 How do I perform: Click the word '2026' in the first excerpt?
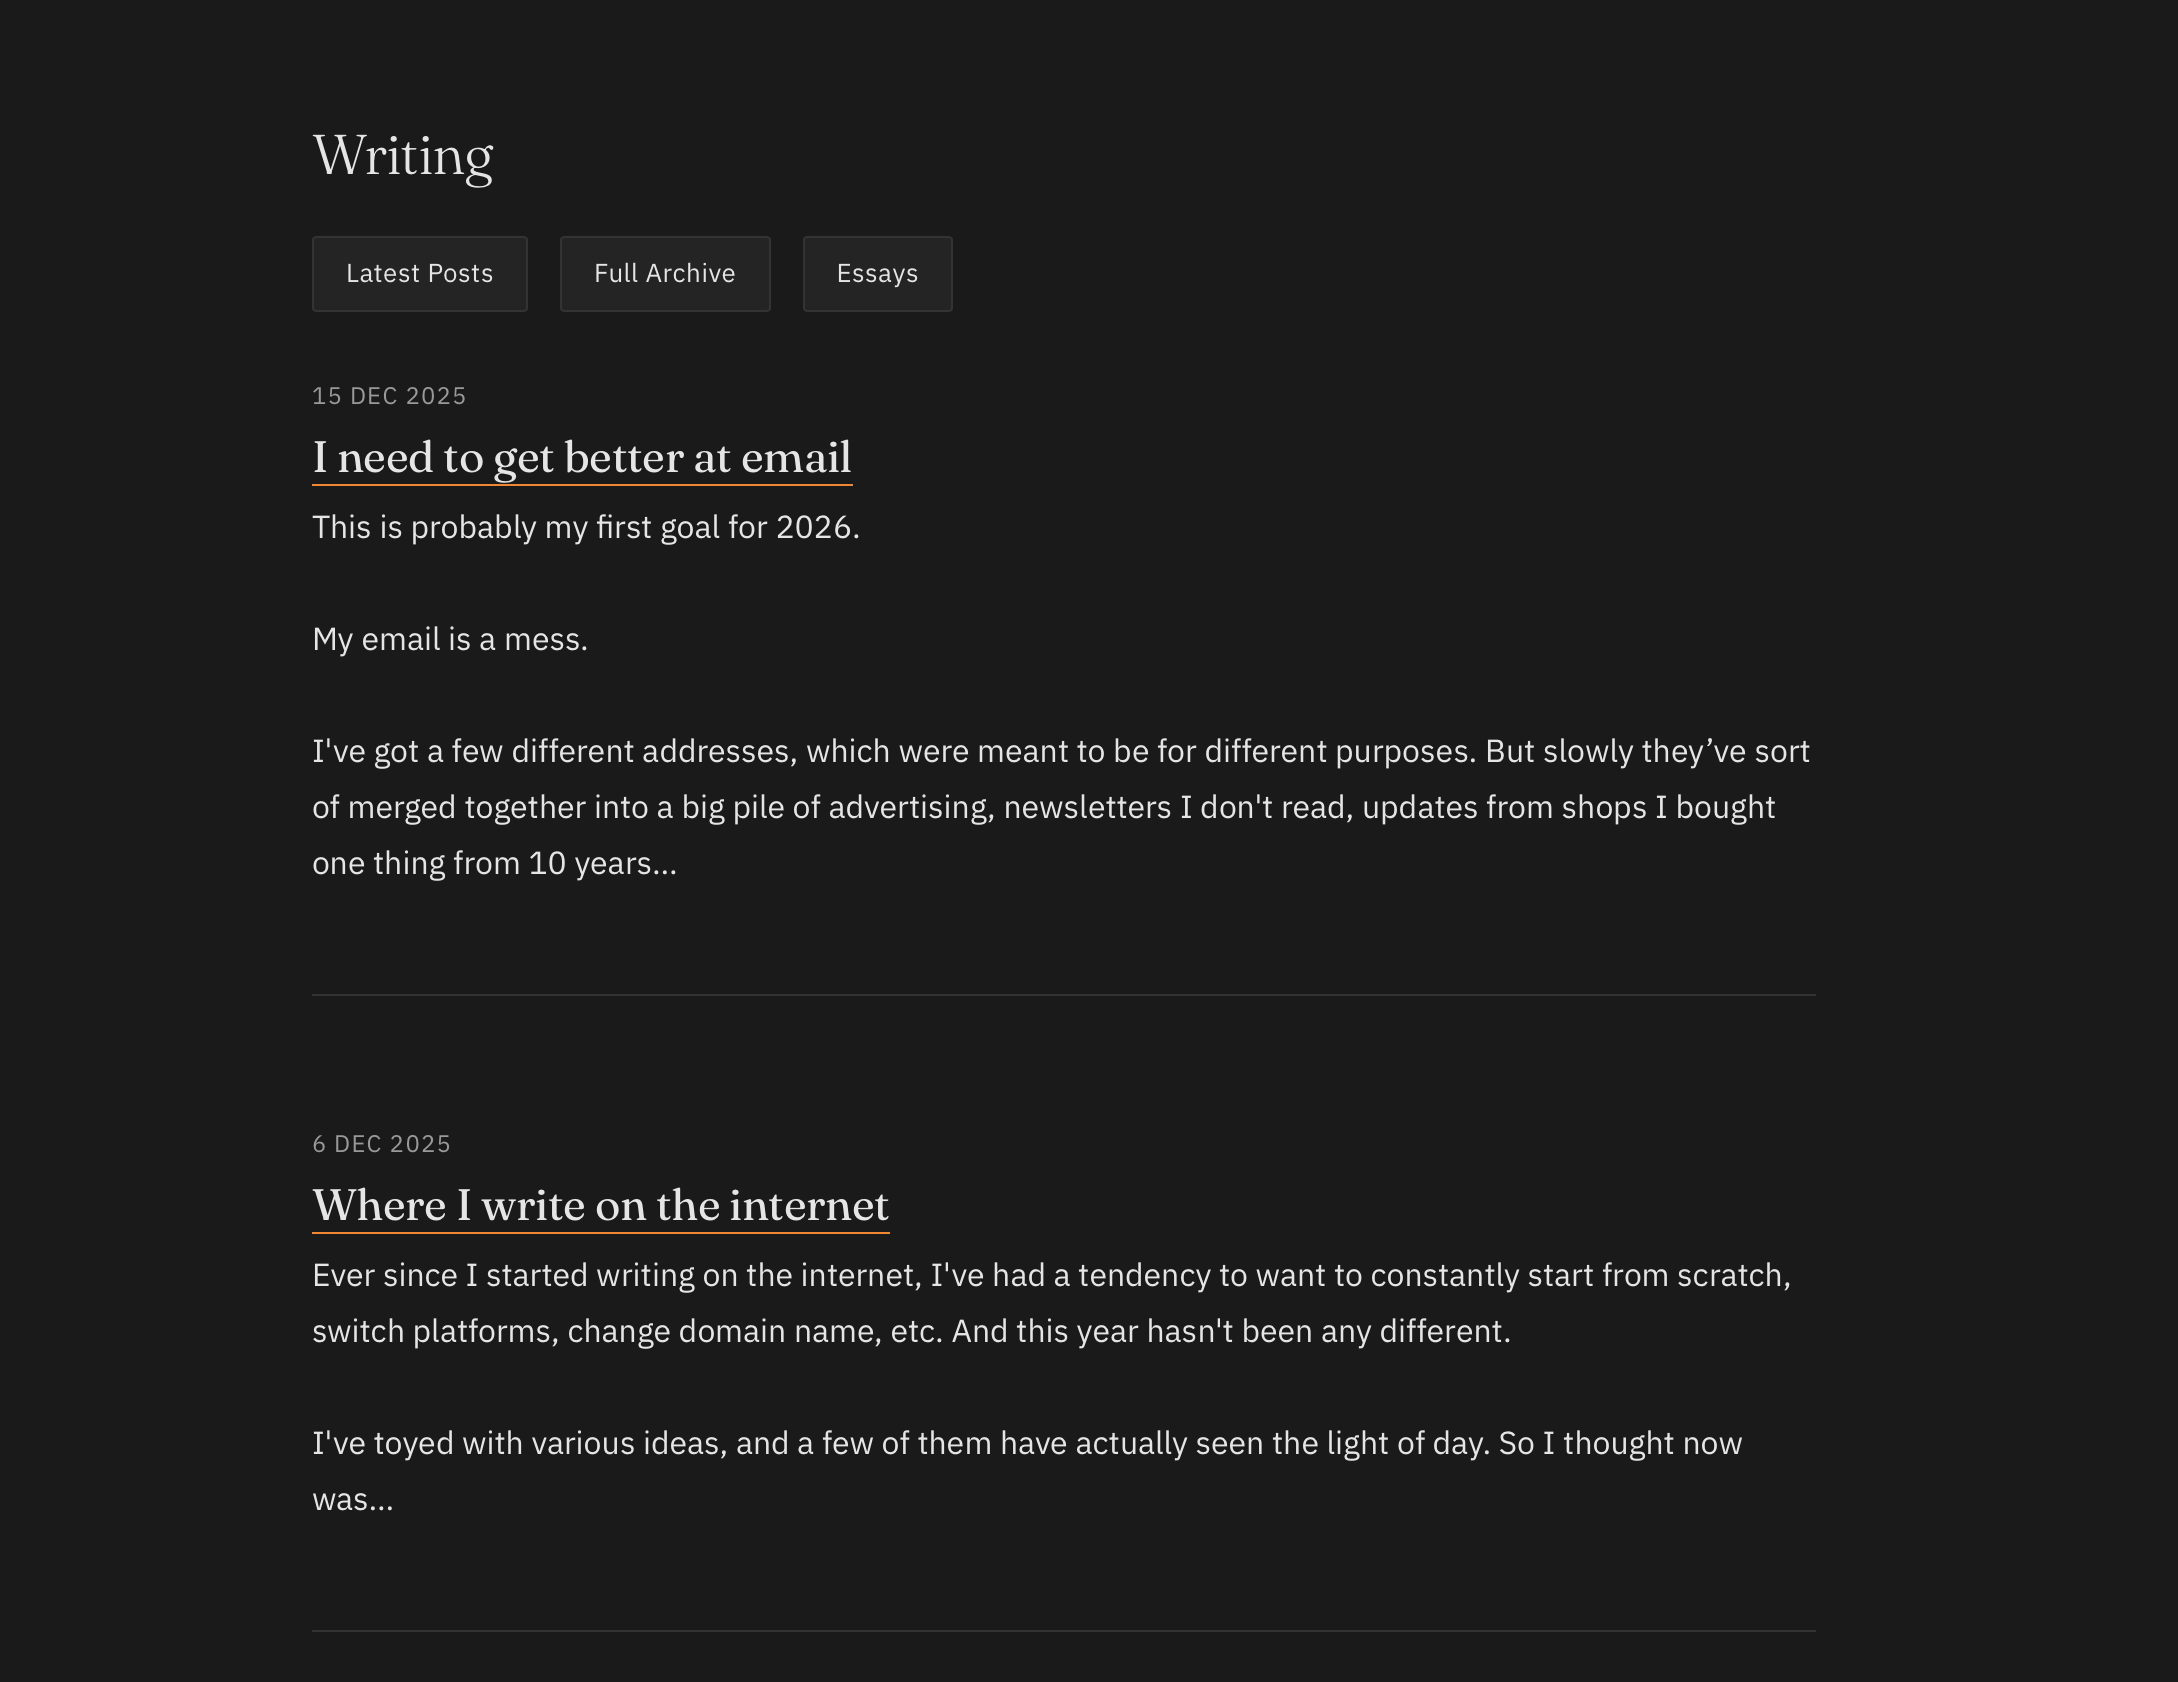pos(813,527)
